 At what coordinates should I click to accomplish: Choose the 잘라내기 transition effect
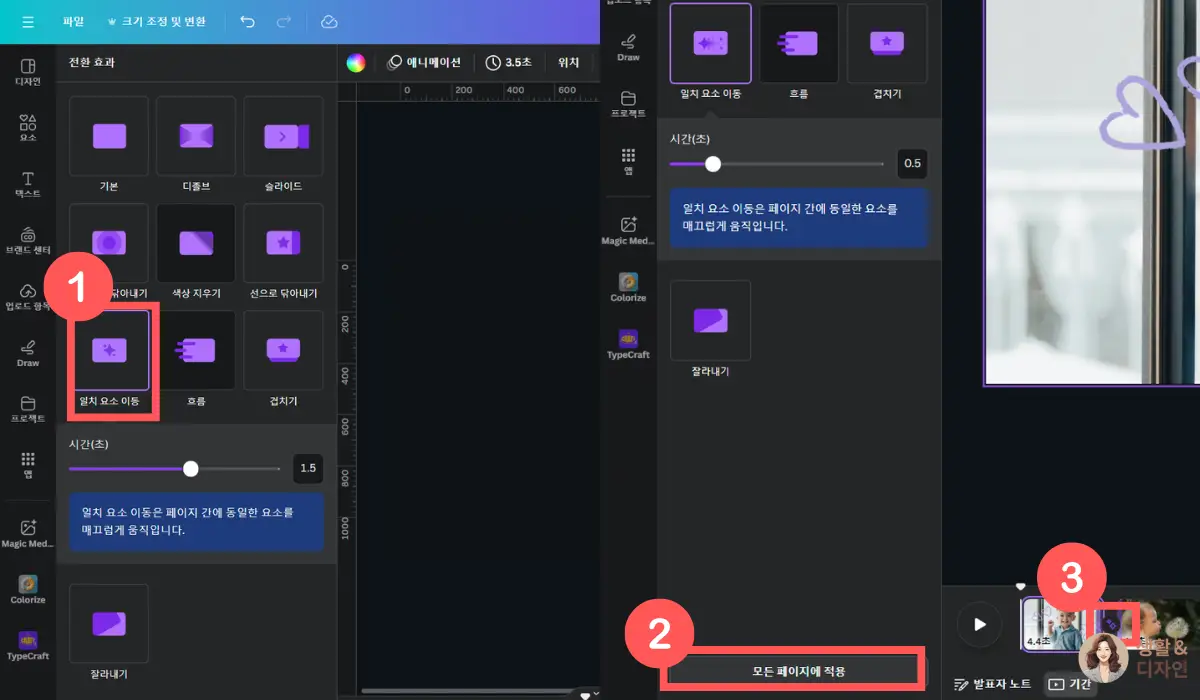pos(108,623)
